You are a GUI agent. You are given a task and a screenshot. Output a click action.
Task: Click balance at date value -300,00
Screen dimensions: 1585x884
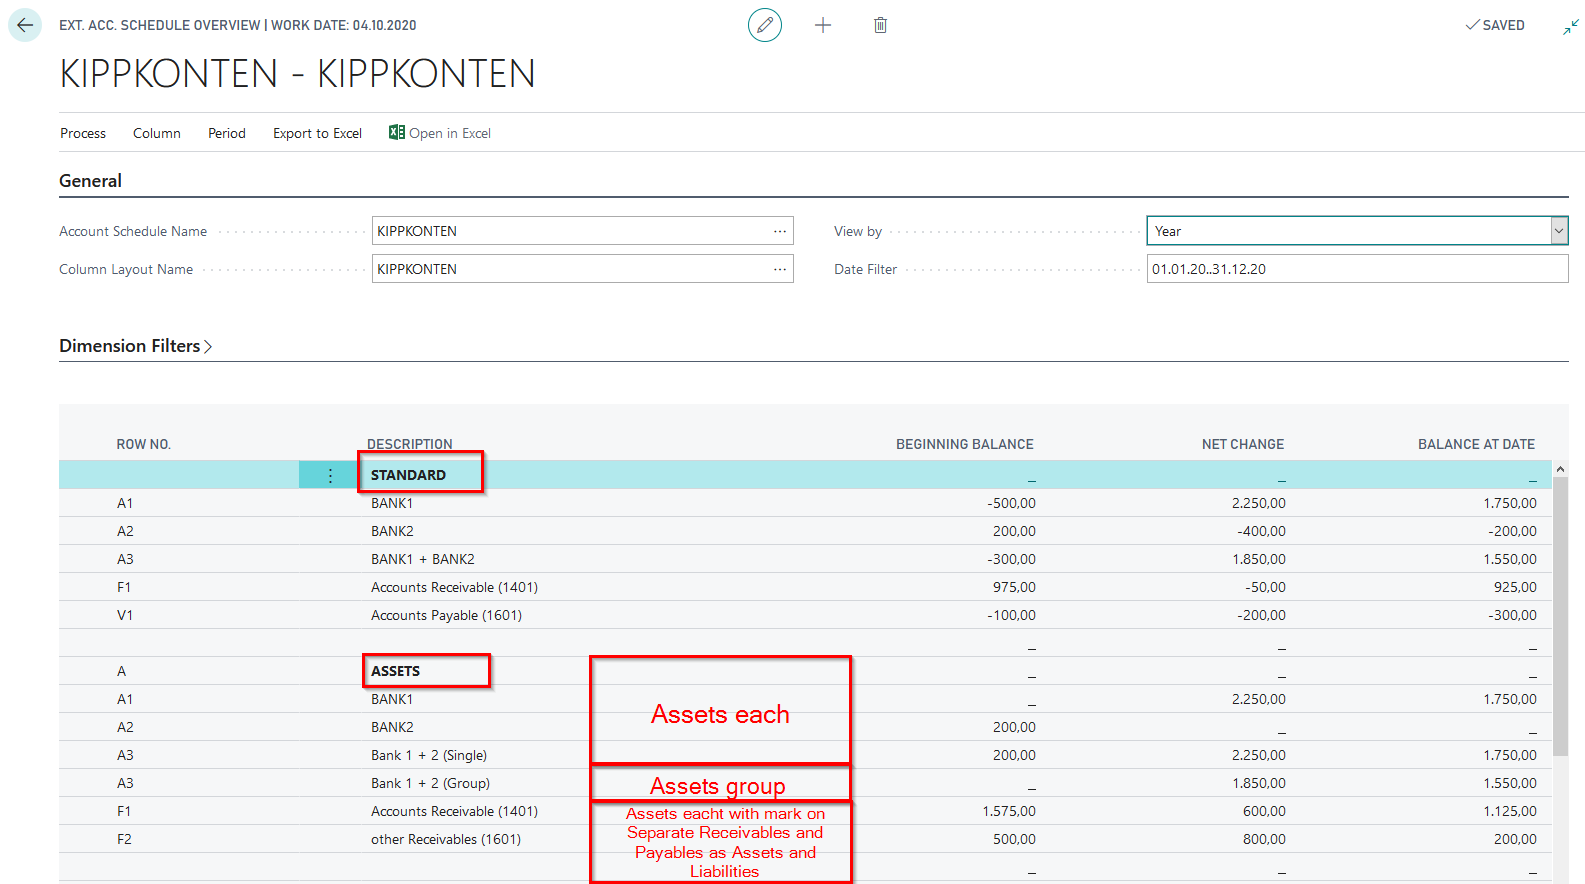(x=1512, y=615)
